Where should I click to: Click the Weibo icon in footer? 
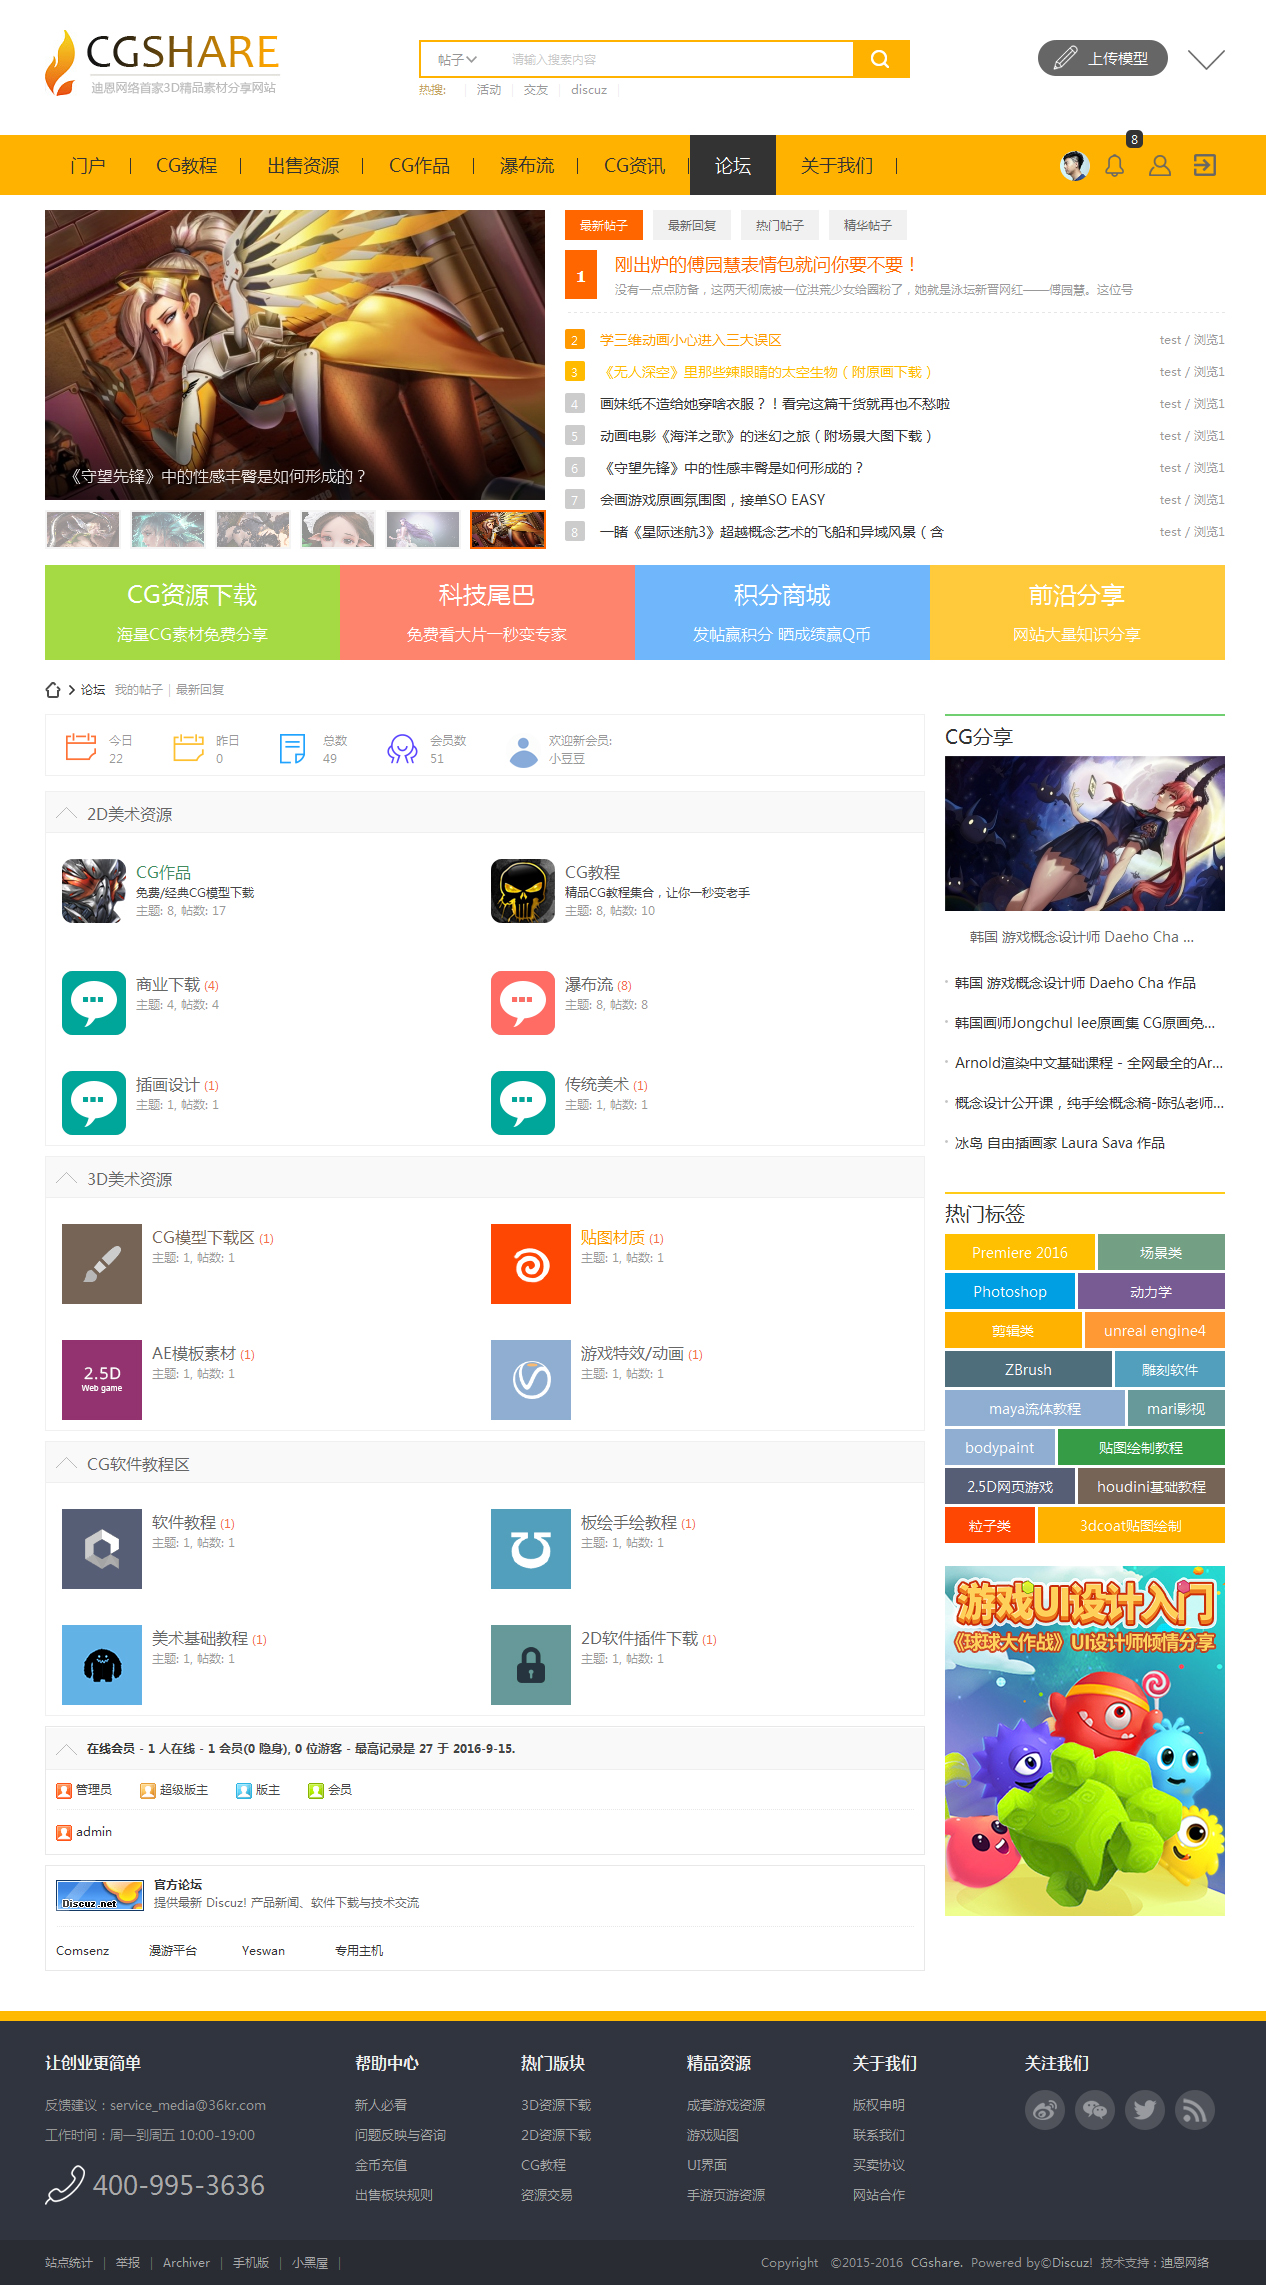coord(1045,2110)
